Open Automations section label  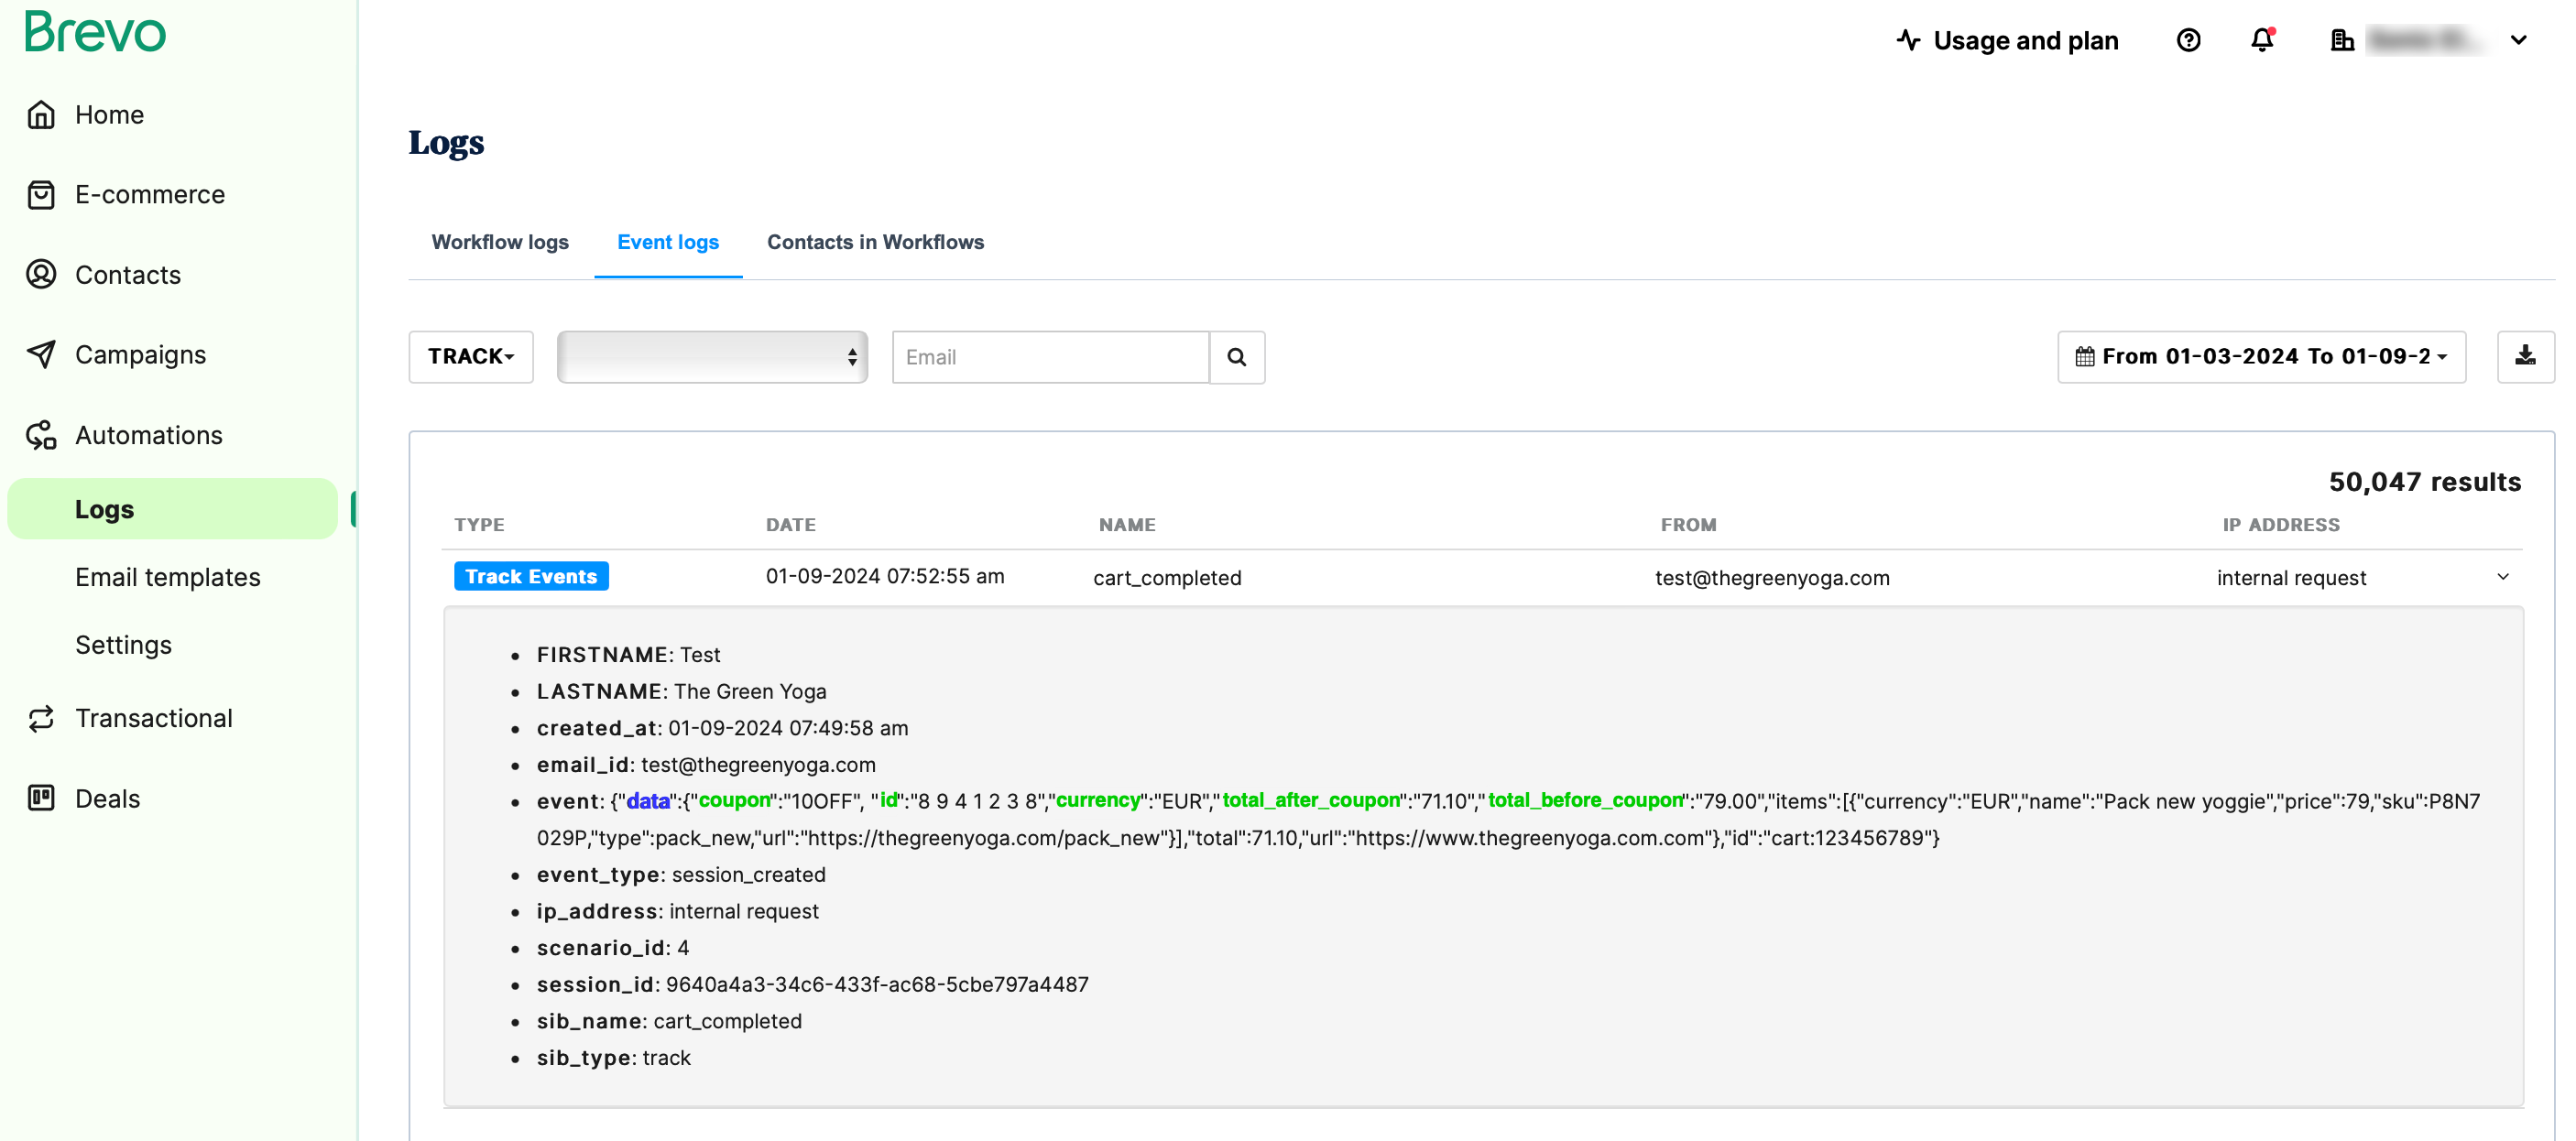(149, 435)
